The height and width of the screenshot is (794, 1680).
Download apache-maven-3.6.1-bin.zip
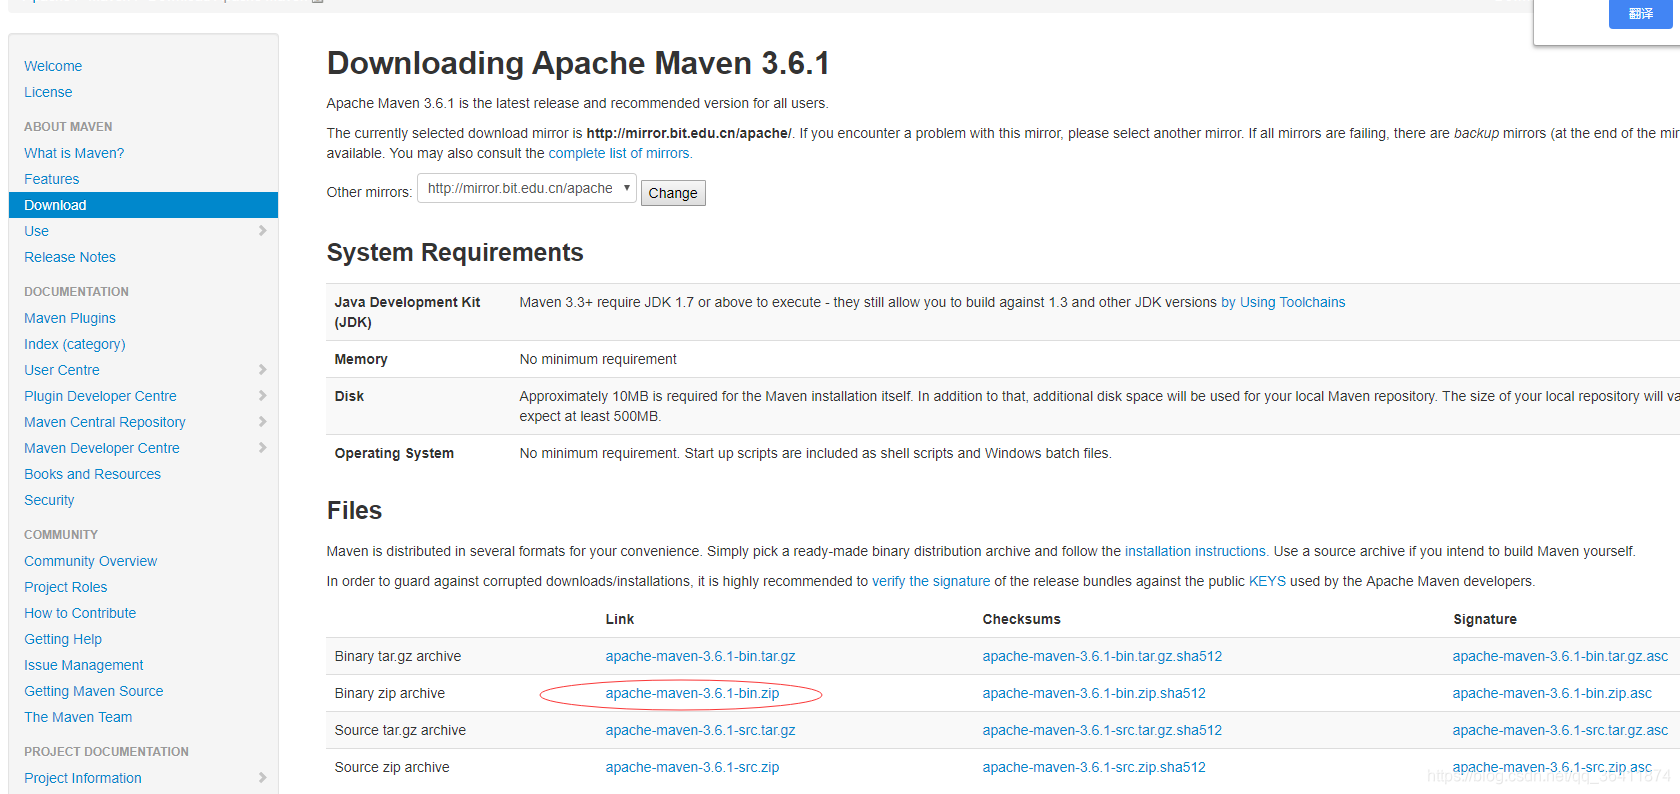click(x=692, y=693)
